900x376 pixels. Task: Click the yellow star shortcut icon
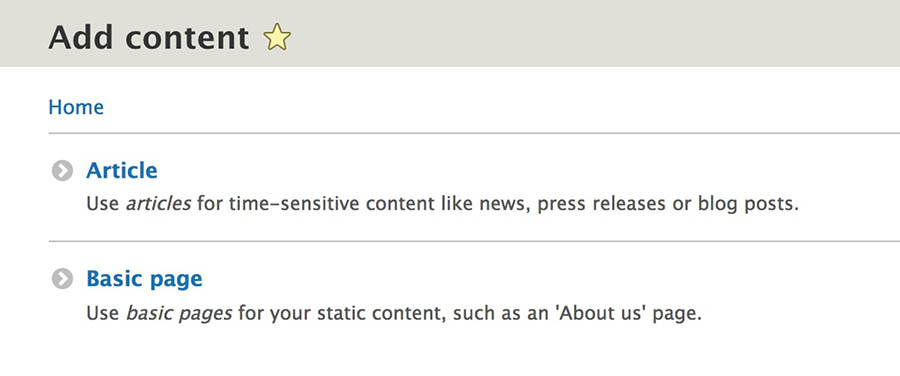click(277, 37)
